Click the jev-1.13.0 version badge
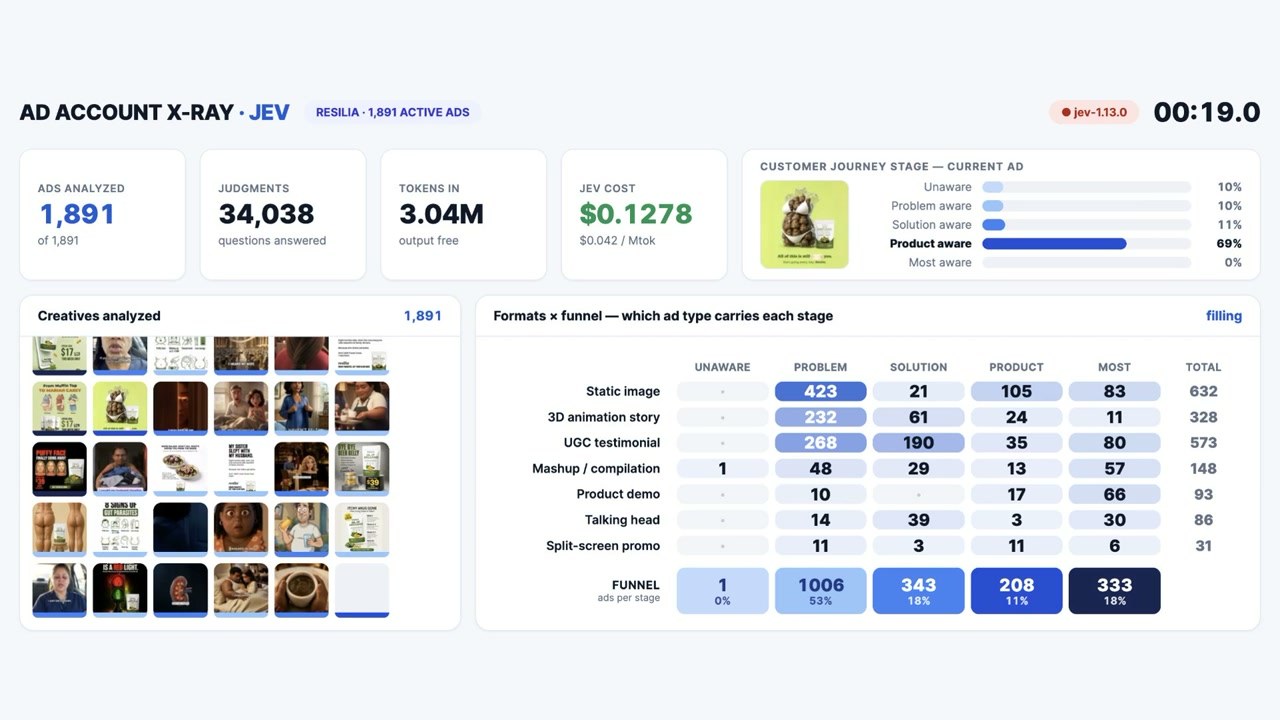This screenshot has width=1280, height=720. tap(1094, 112)
